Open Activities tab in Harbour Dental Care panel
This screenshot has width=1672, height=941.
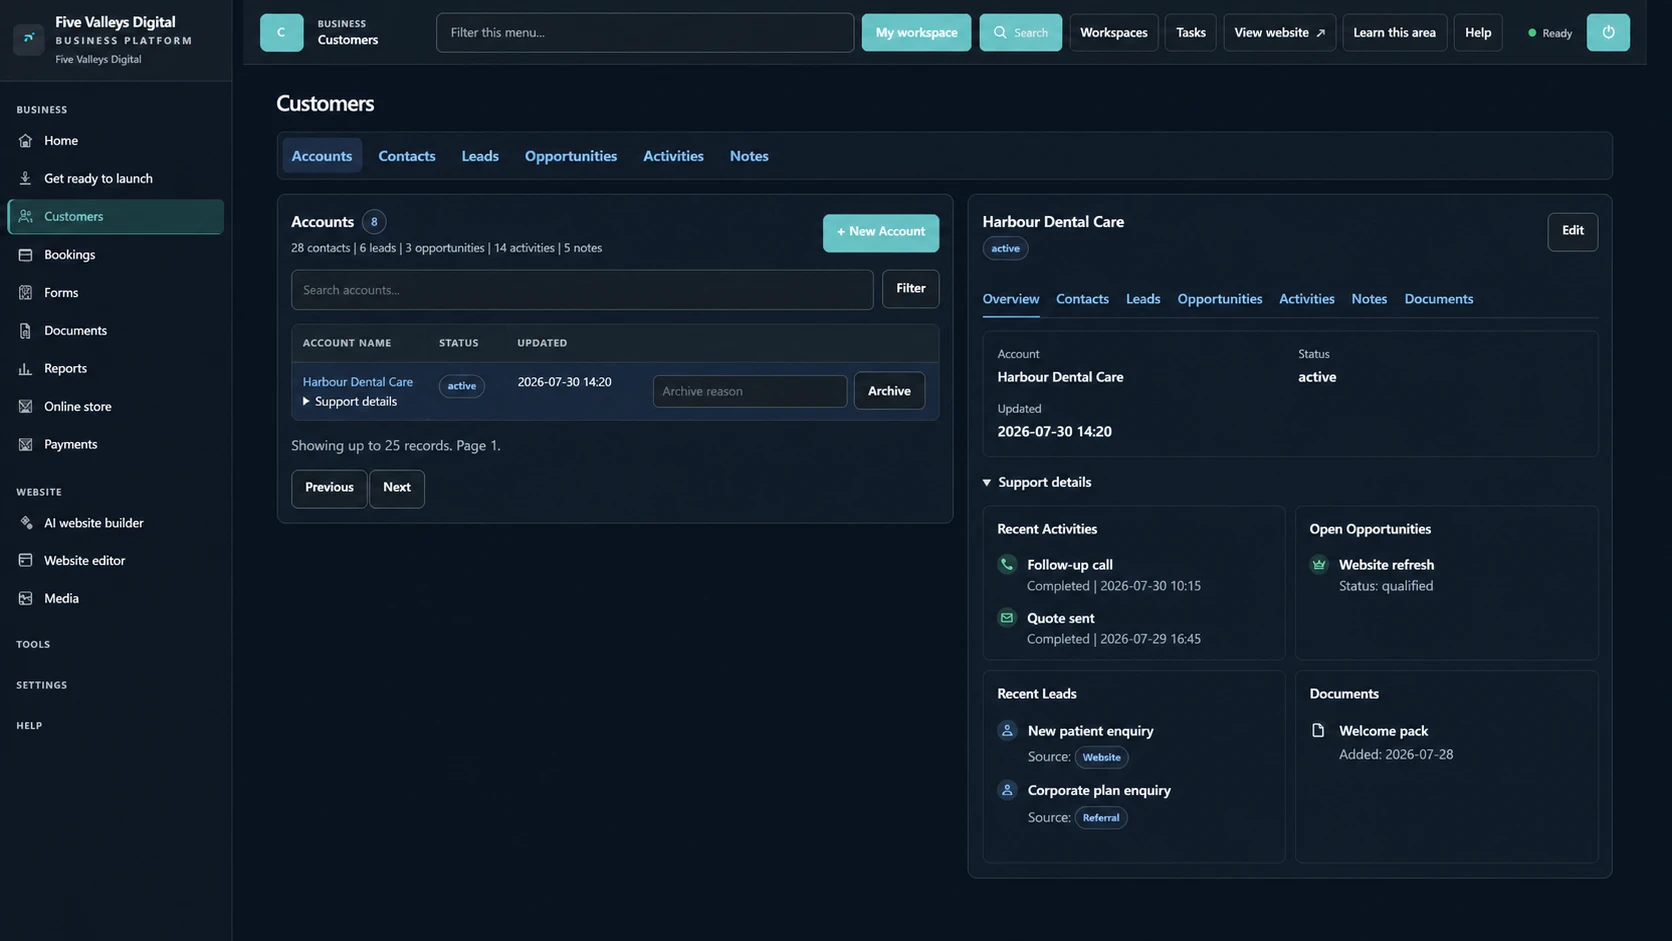tap(1306, 299)
